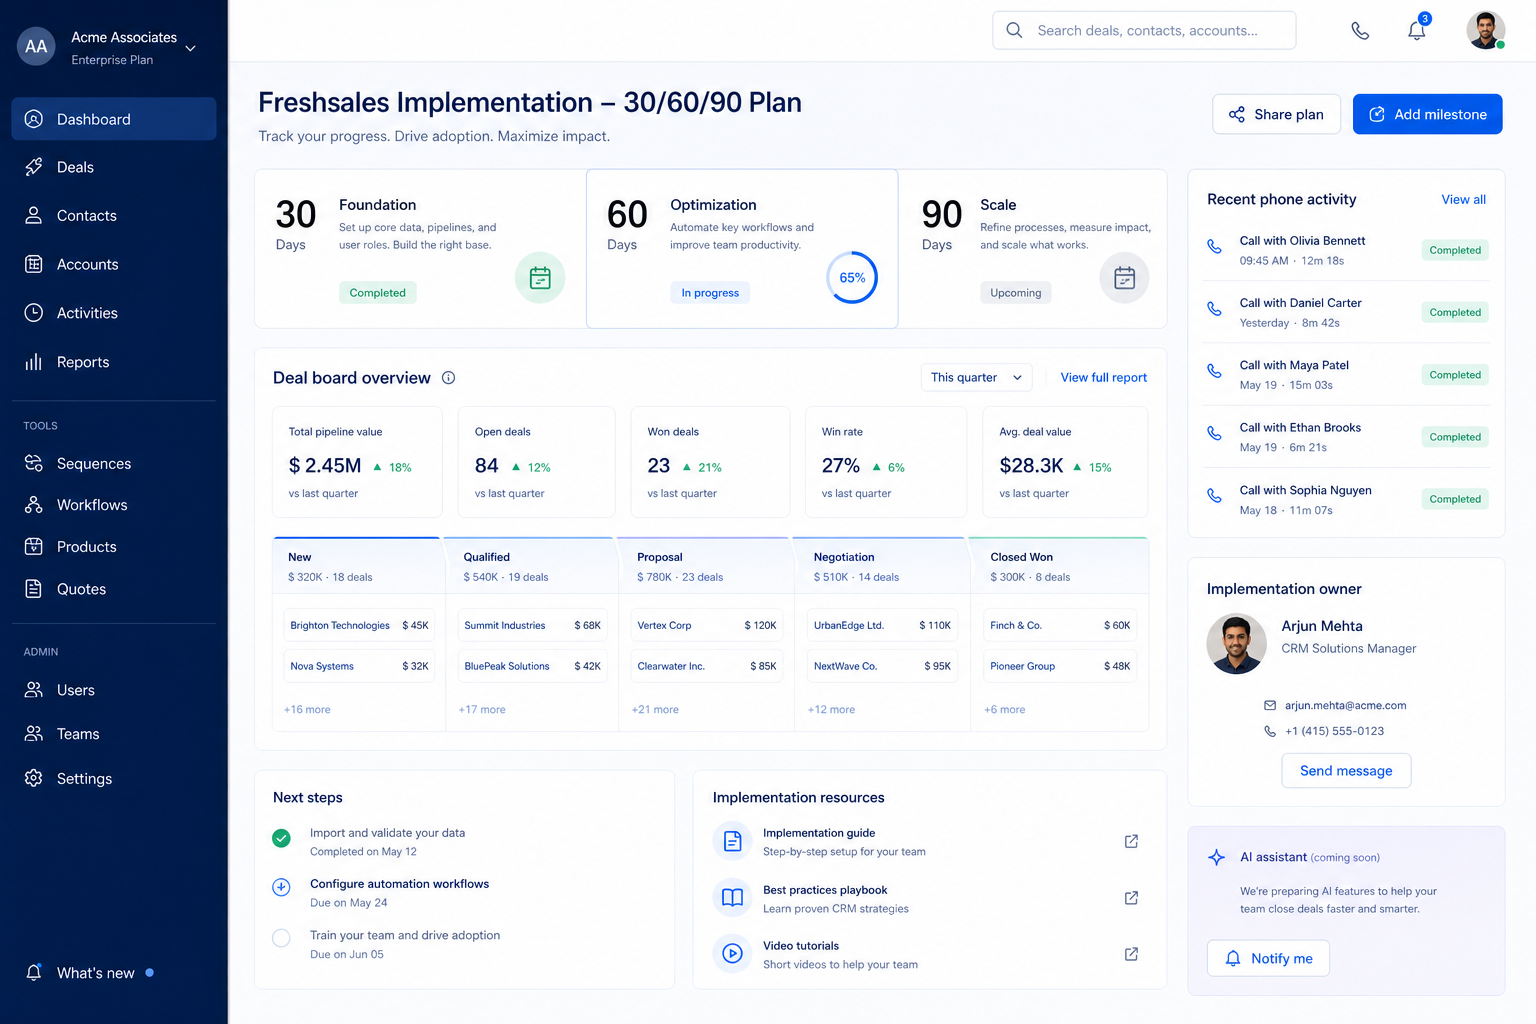Viewport: 1536px width, 1024px height.
Task: Open user profile avatar in header
Action: point(1486,30)
